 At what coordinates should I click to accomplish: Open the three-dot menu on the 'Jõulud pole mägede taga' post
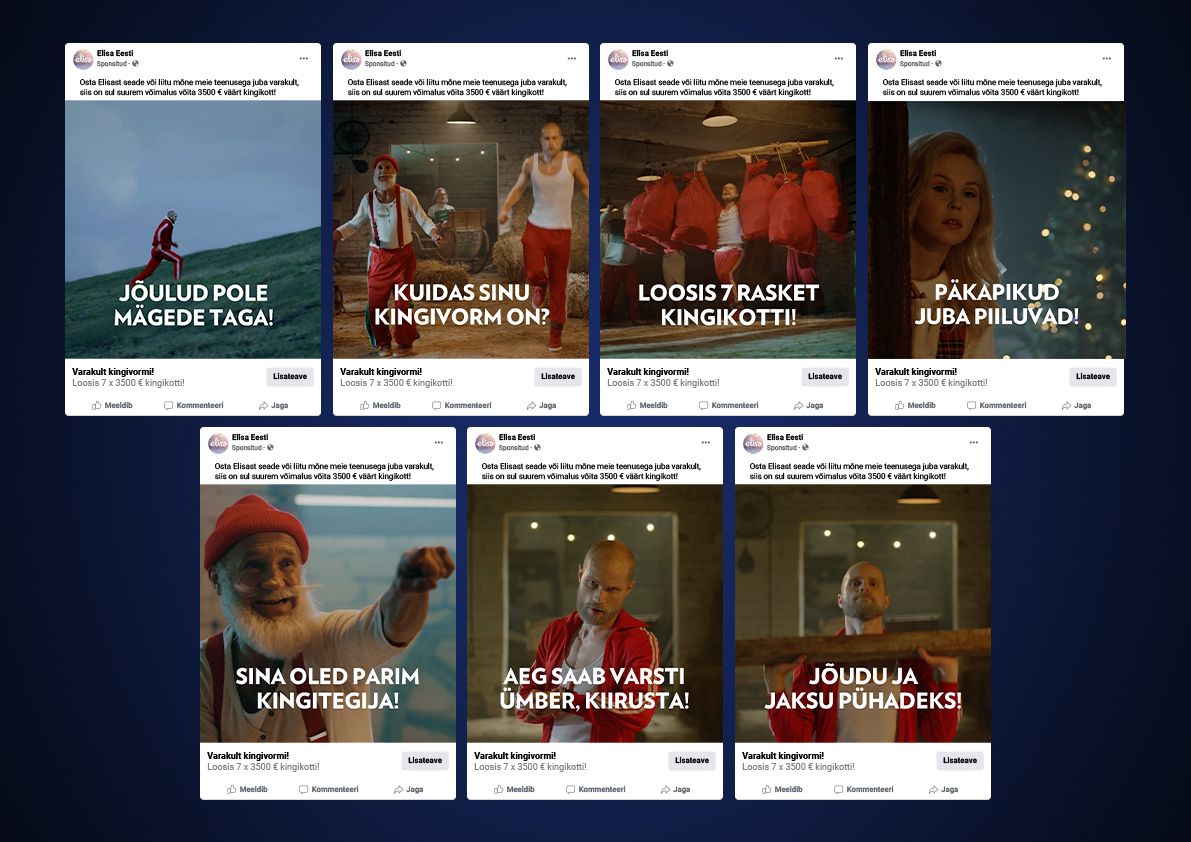pyautogui.click(x=304, y=58)
